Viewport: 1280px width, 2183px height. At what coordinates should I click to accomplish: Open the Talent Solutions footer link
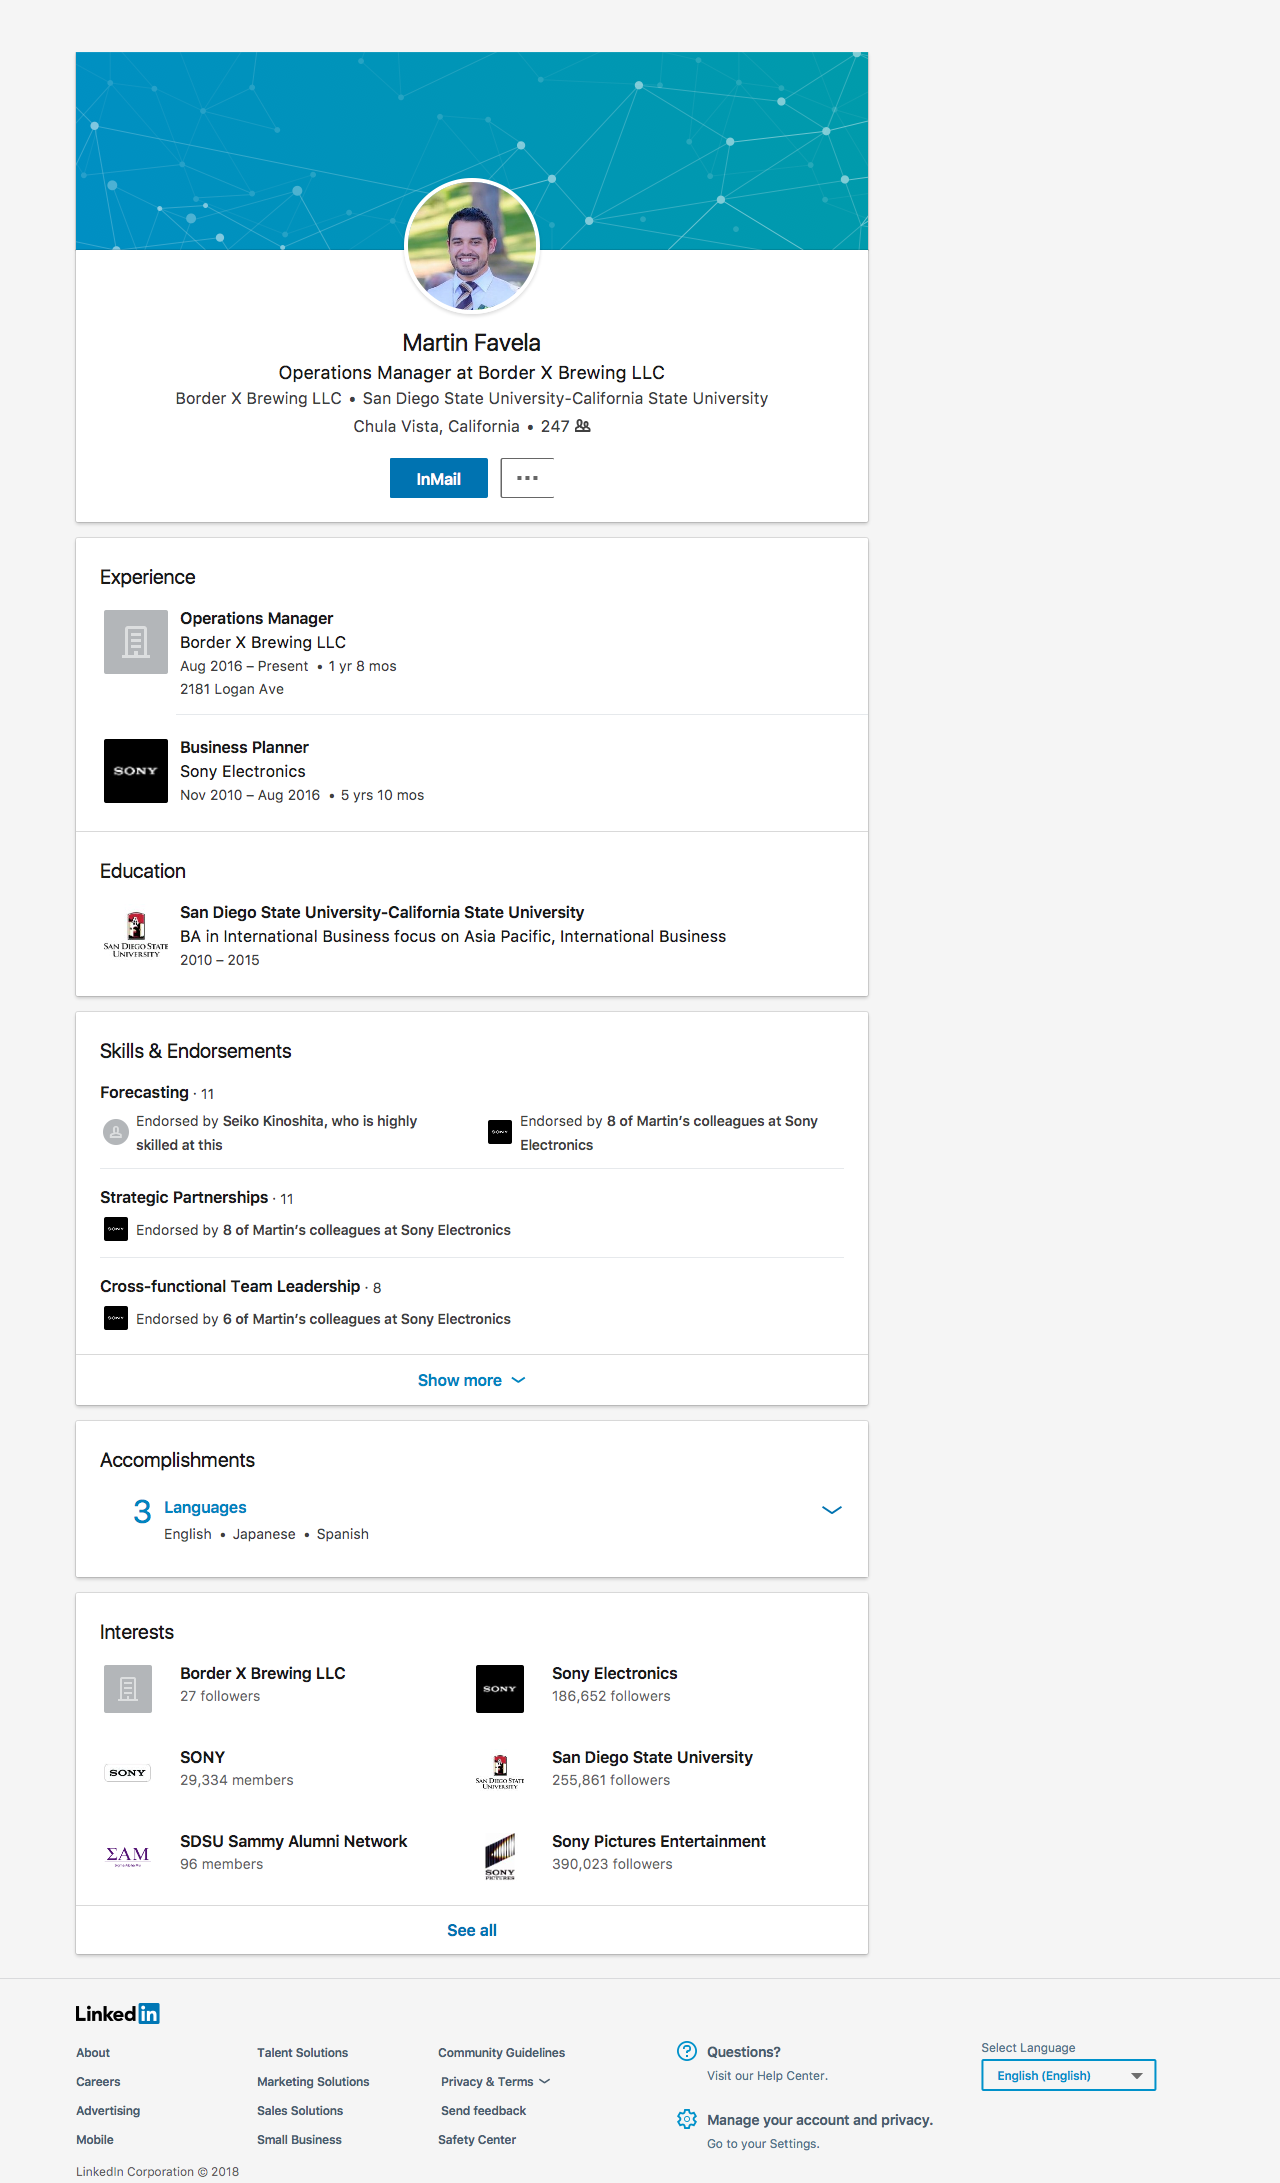tap(302, 2053)
